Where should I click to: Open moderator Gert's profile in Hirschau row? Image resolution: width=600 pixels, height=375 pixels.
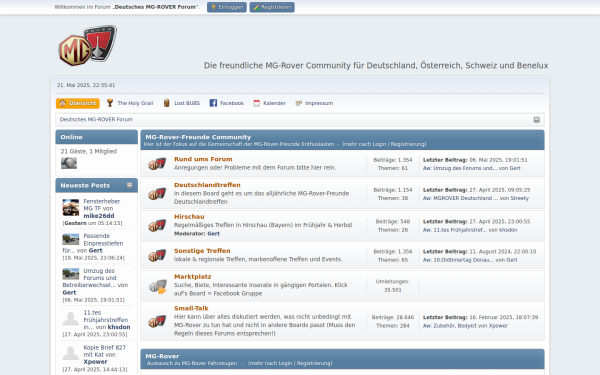(214, 233)
